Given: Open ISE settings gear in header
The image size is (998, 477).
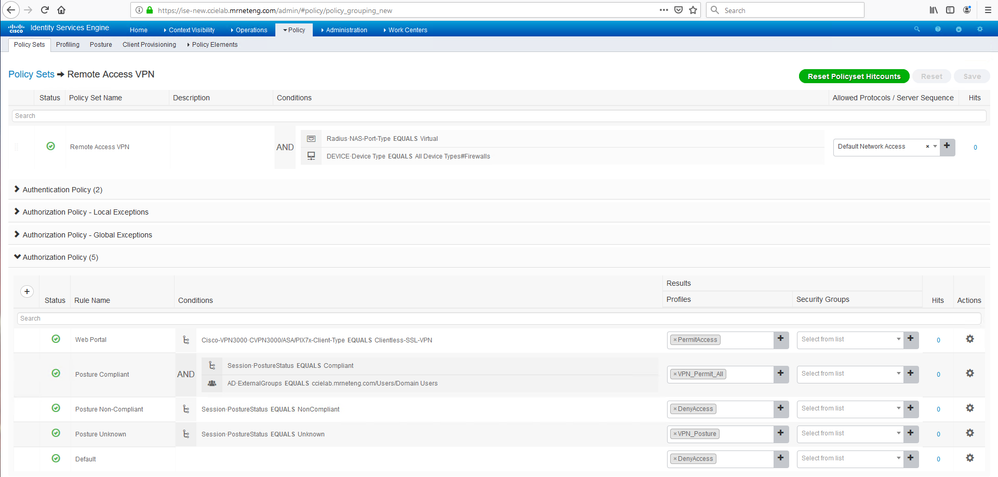Looking at the screenshot, I should pyautogui.click(x=980, y=29).
